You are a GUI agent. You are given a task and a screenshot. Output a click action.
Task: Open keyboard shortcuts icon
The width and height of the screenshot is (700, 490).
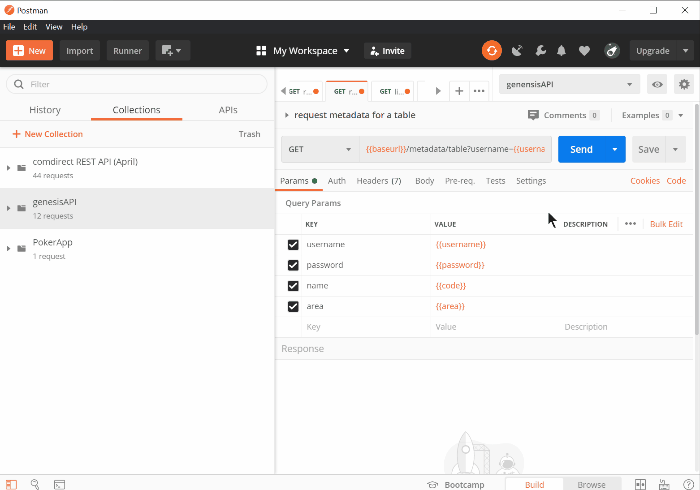[664, 484]
